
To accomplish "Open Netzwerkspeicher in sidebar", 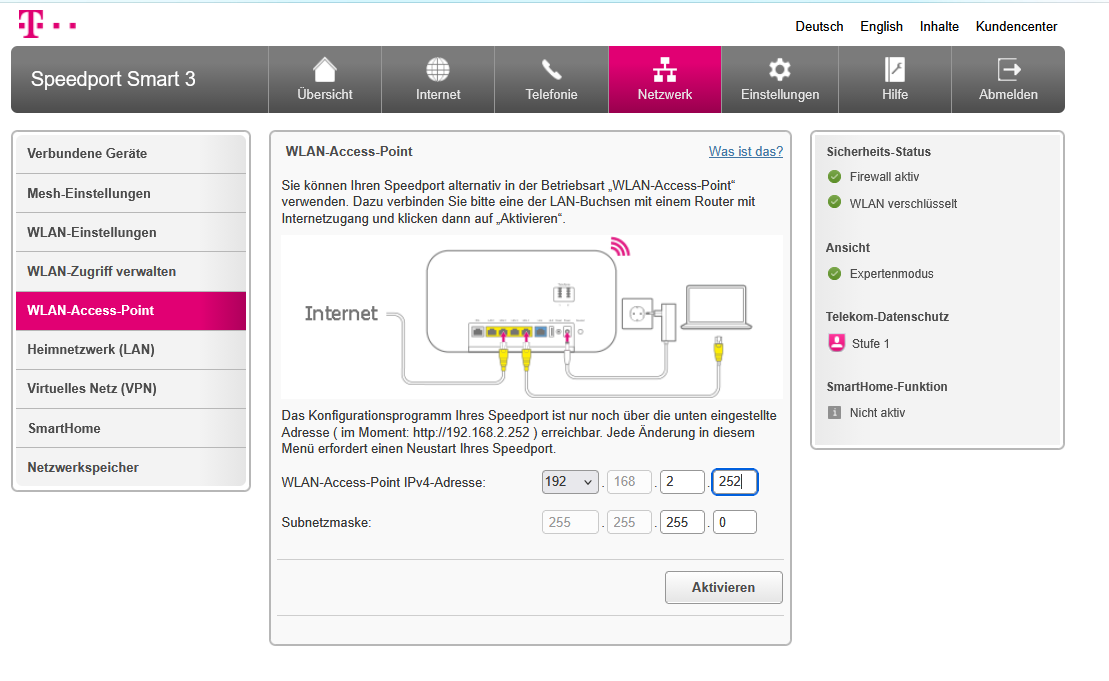I will [131, 467].
